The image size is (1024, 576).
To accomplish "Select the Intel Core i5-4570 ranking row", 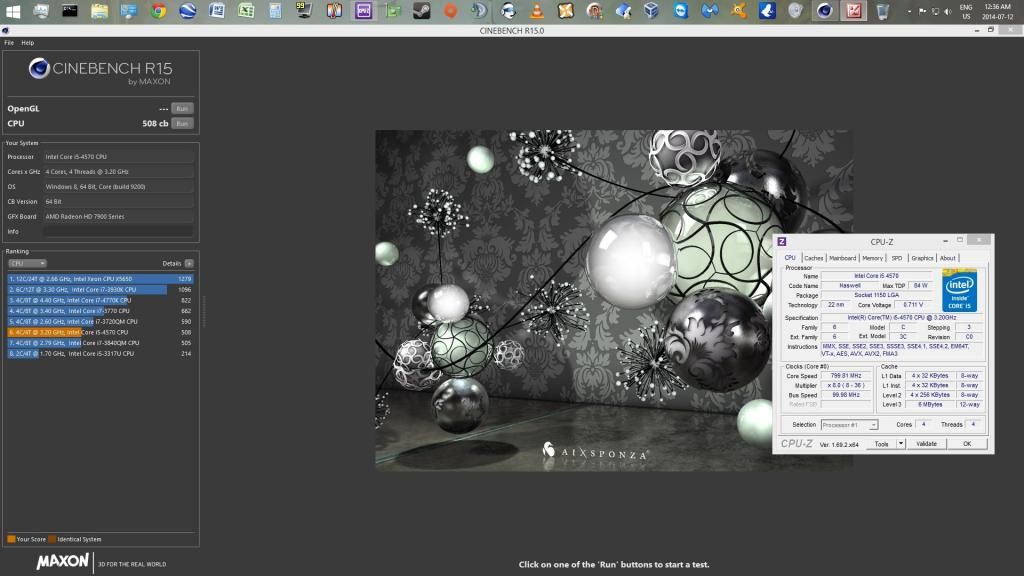I will click(x=100, y=332).
